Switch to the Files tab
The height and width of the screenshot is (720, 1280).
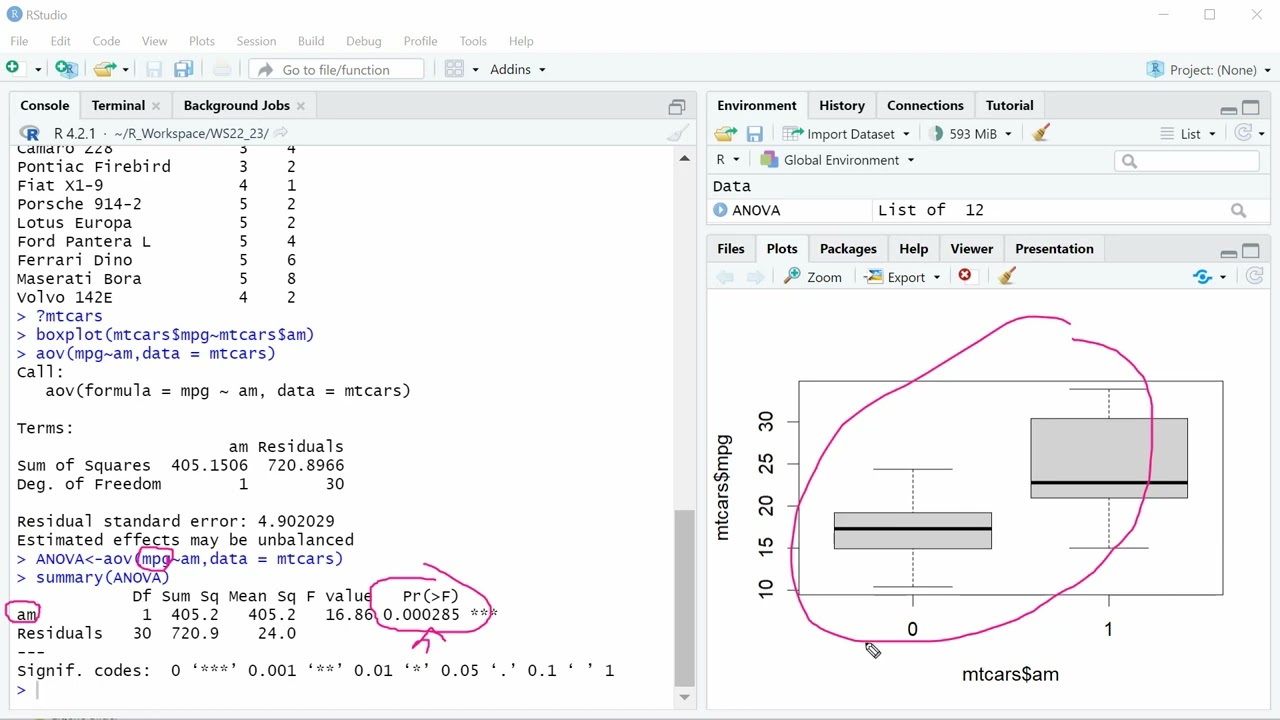pos(731,249)
